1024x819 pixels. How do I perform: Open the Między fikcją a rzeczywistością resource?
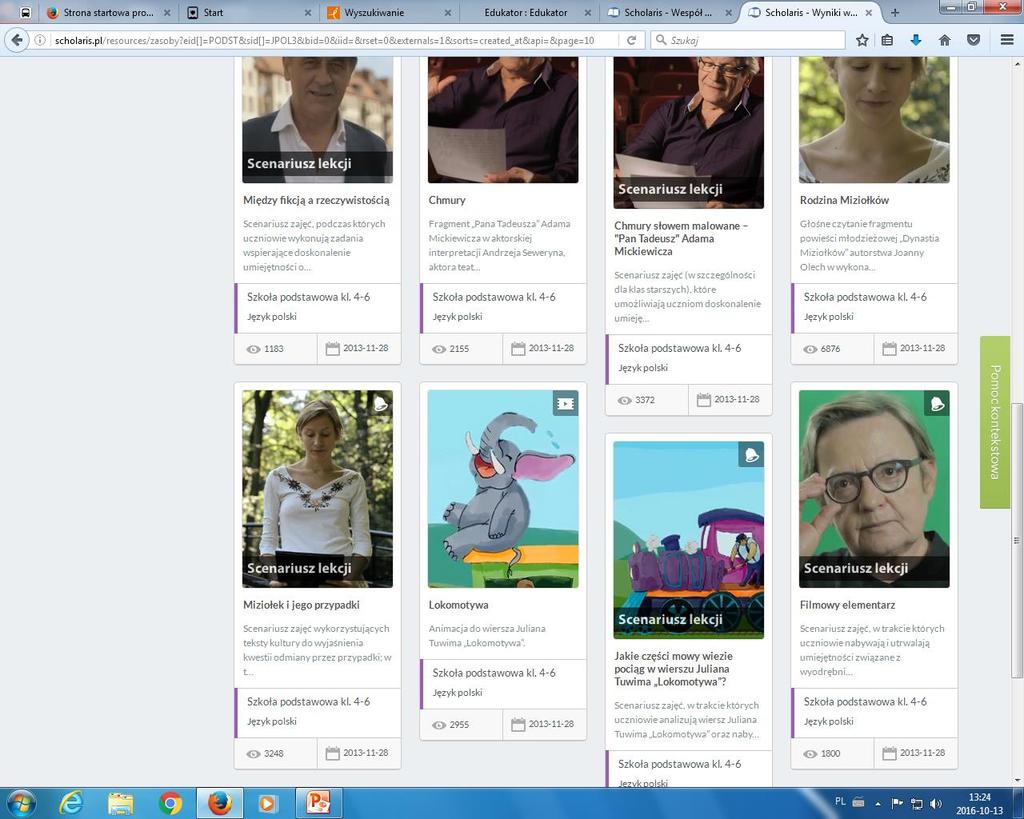(x=316, y=201)
